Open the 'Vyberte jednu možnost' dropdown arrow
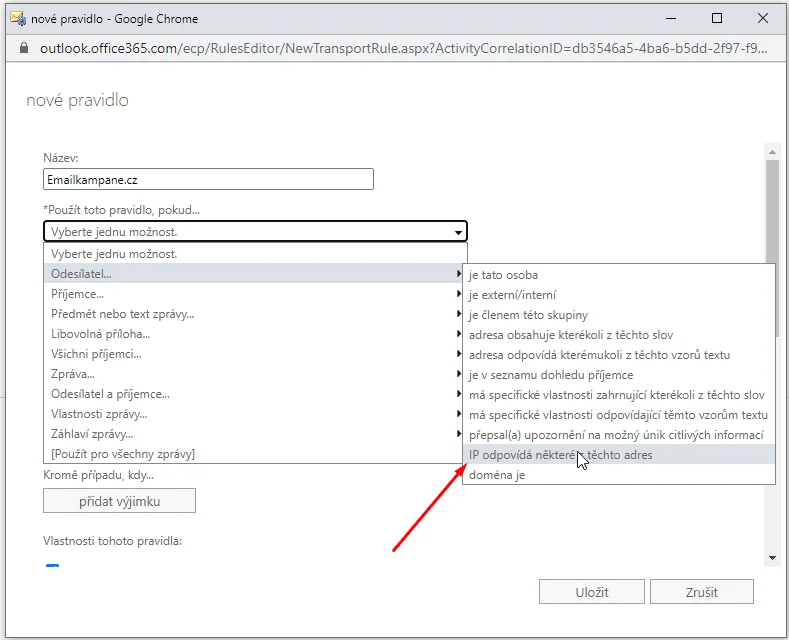Screen dimensions: 789x641 (458, 232)
